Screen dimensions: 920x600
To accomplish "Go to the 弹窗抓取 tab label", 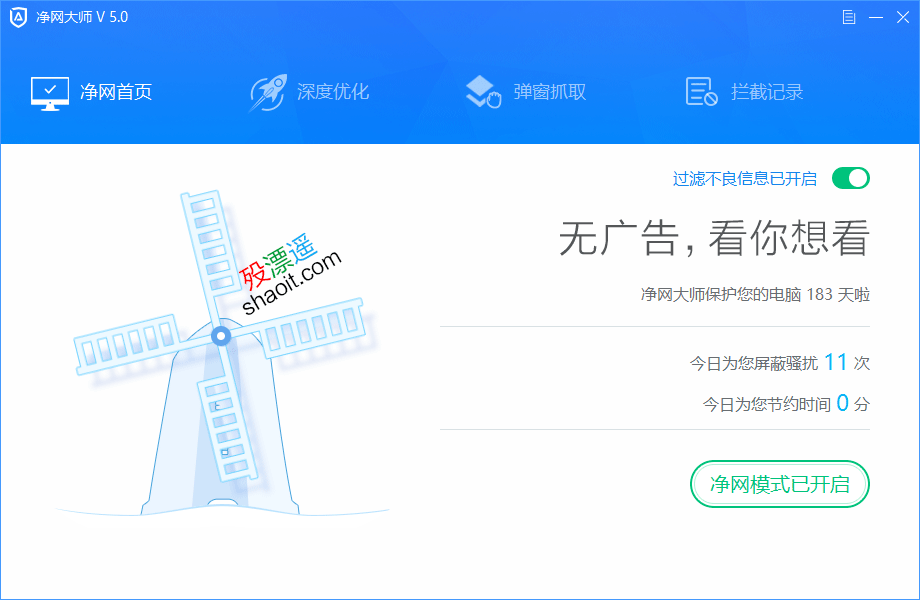I will (550, 93).
